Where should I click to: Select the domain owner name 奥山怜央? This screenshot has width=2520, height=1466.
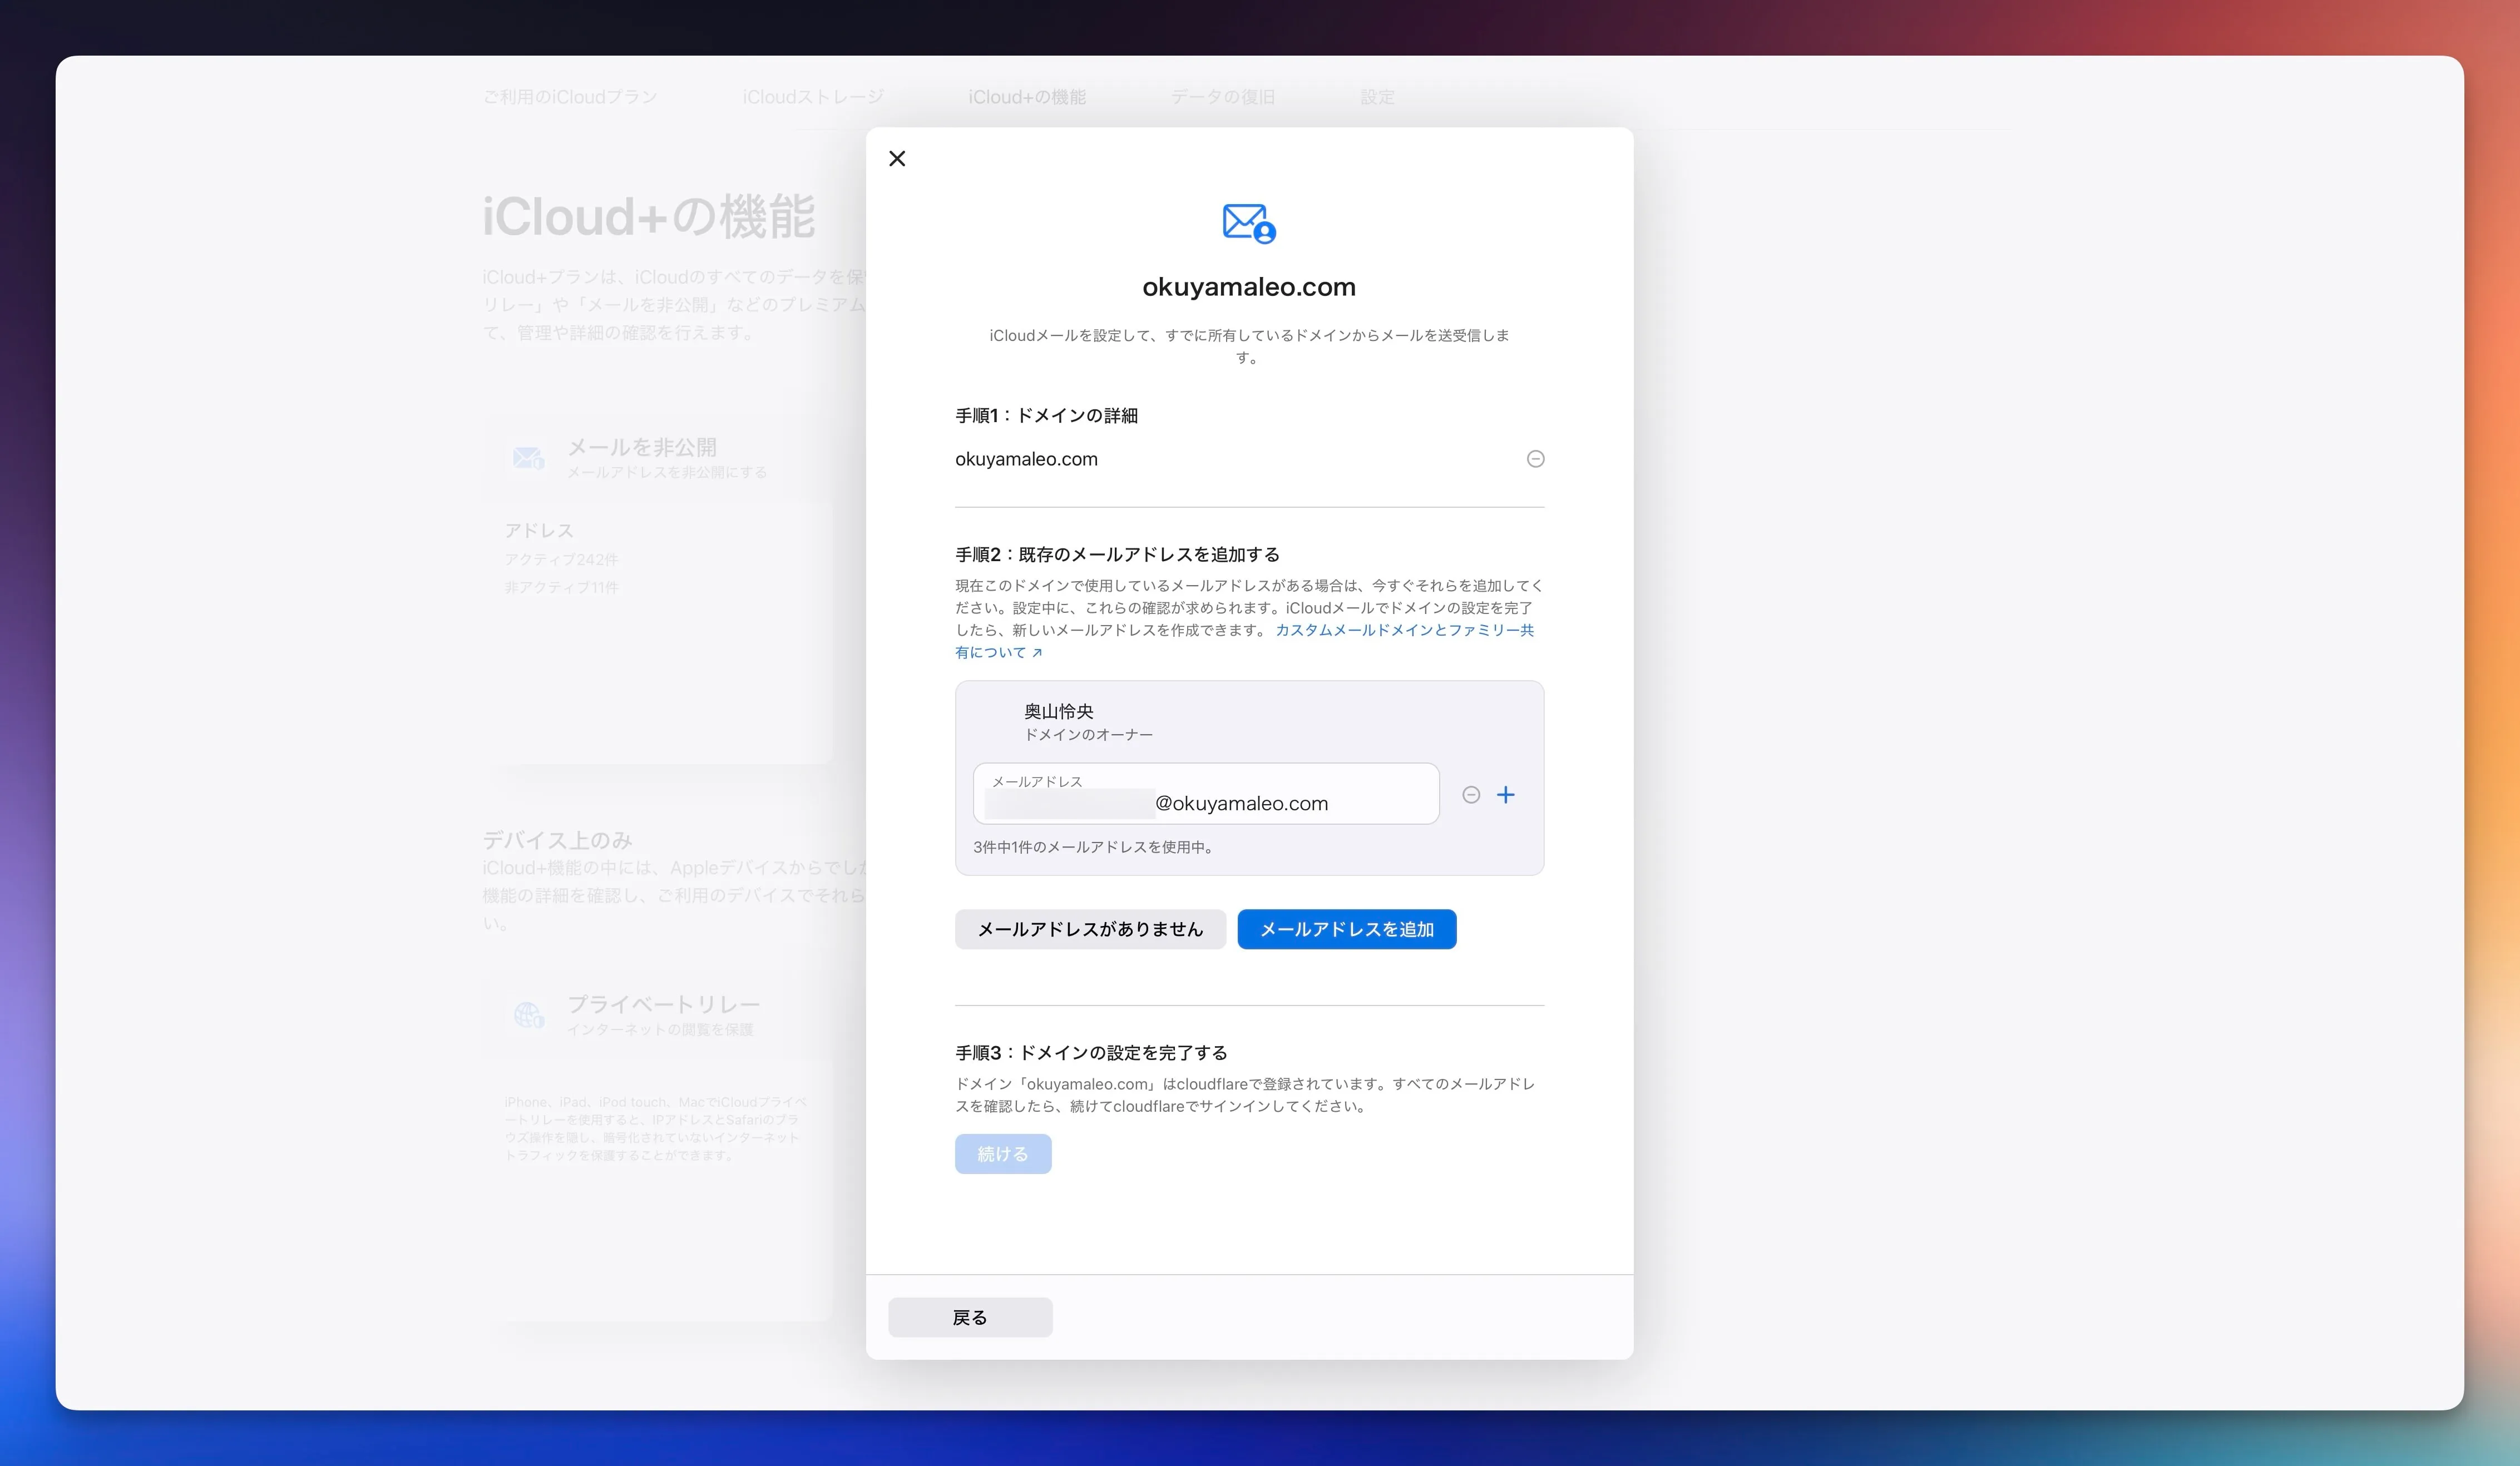1058,710
